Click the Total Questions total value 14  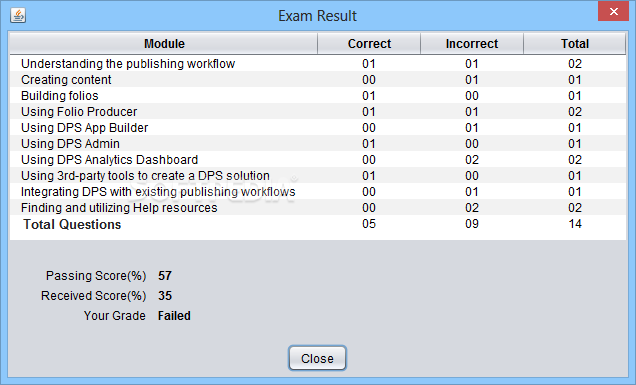(x=575, y=224)
